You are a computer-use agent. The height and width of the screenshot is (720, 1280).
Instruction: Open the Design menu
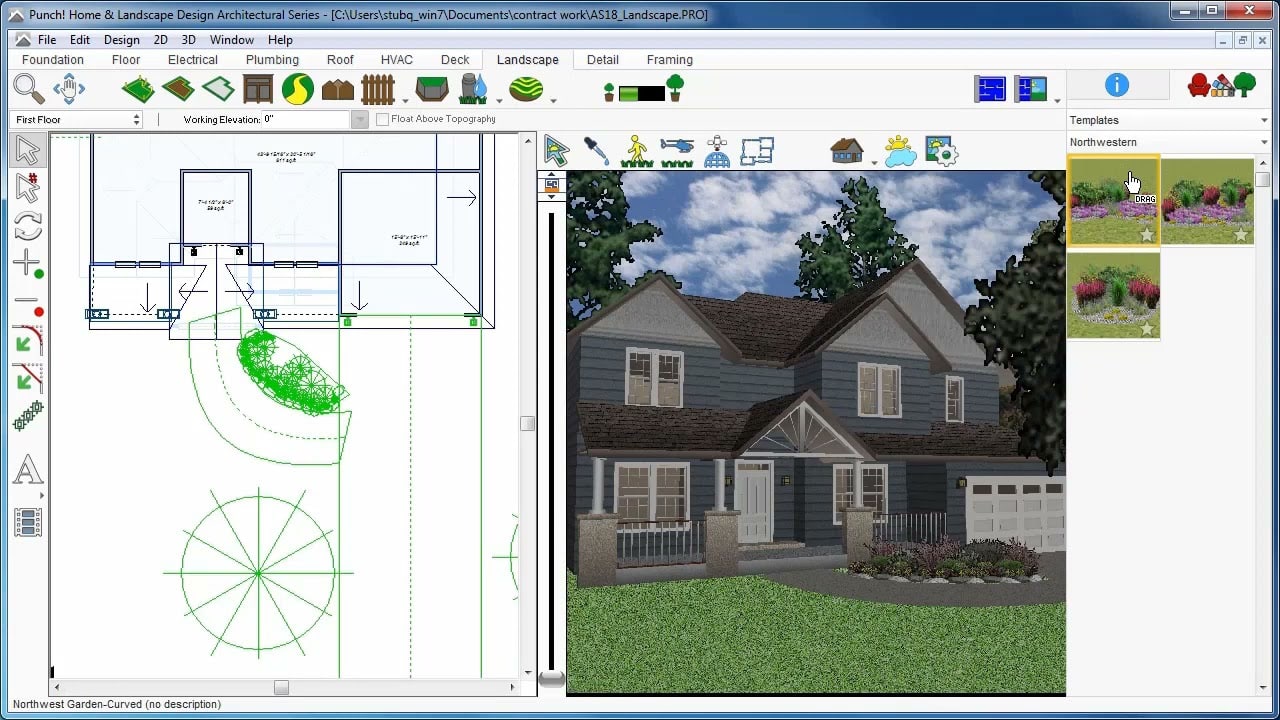pyautogui.click(x=121, y=40)
